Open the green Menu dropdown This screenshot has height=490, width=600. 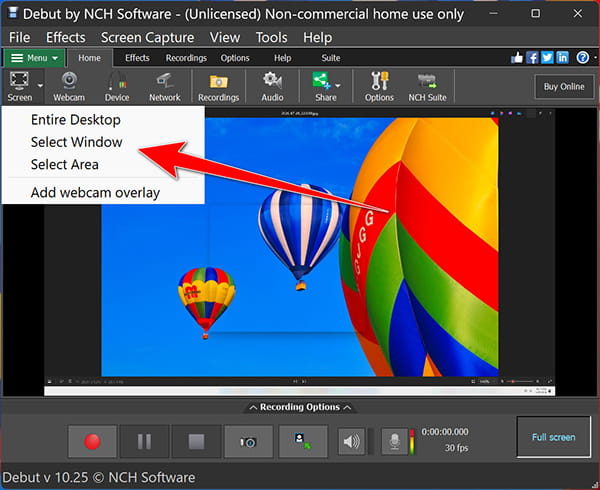coord(34,58)
